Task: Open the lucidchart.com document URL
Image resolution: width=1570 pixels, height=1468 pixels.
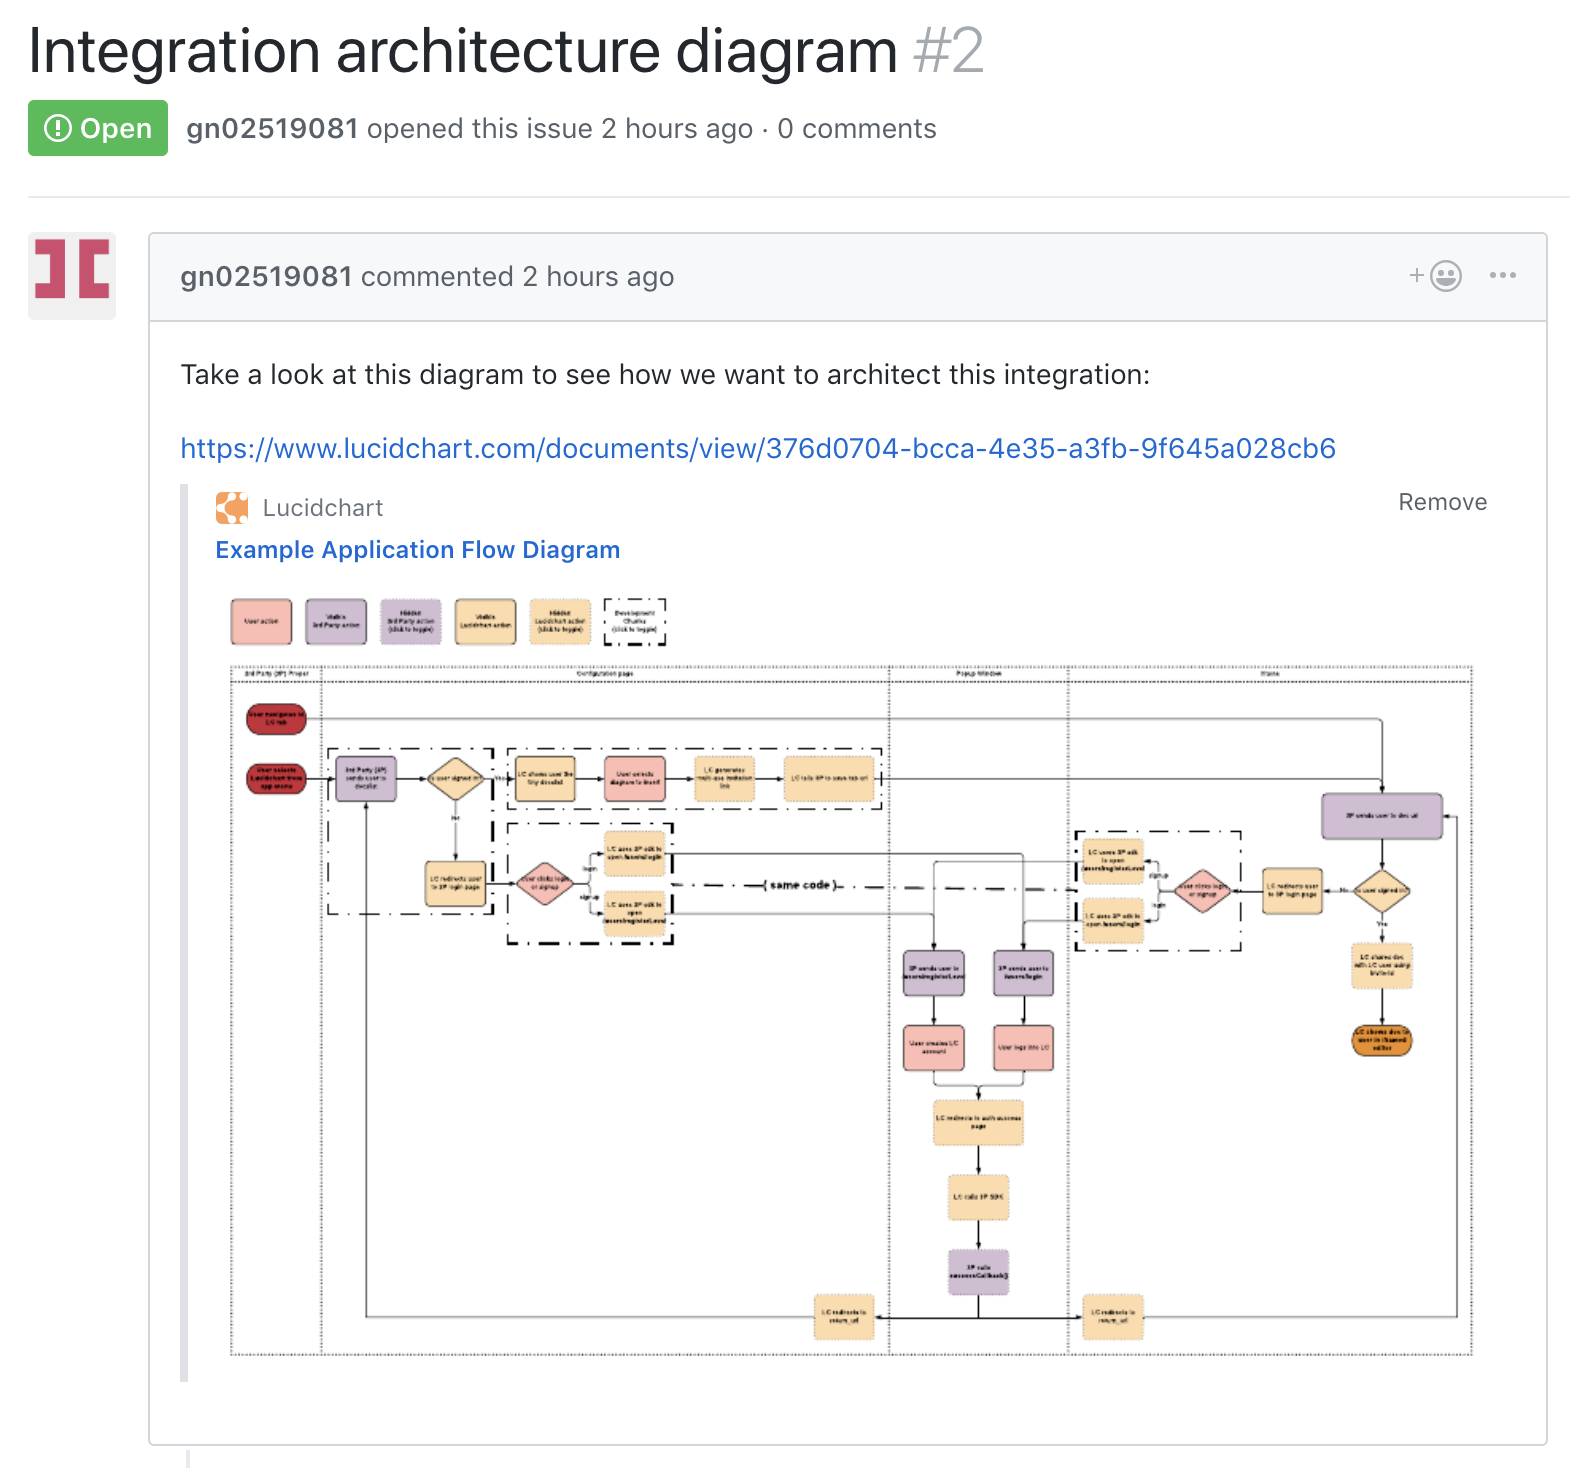Action: pos(757,448)
